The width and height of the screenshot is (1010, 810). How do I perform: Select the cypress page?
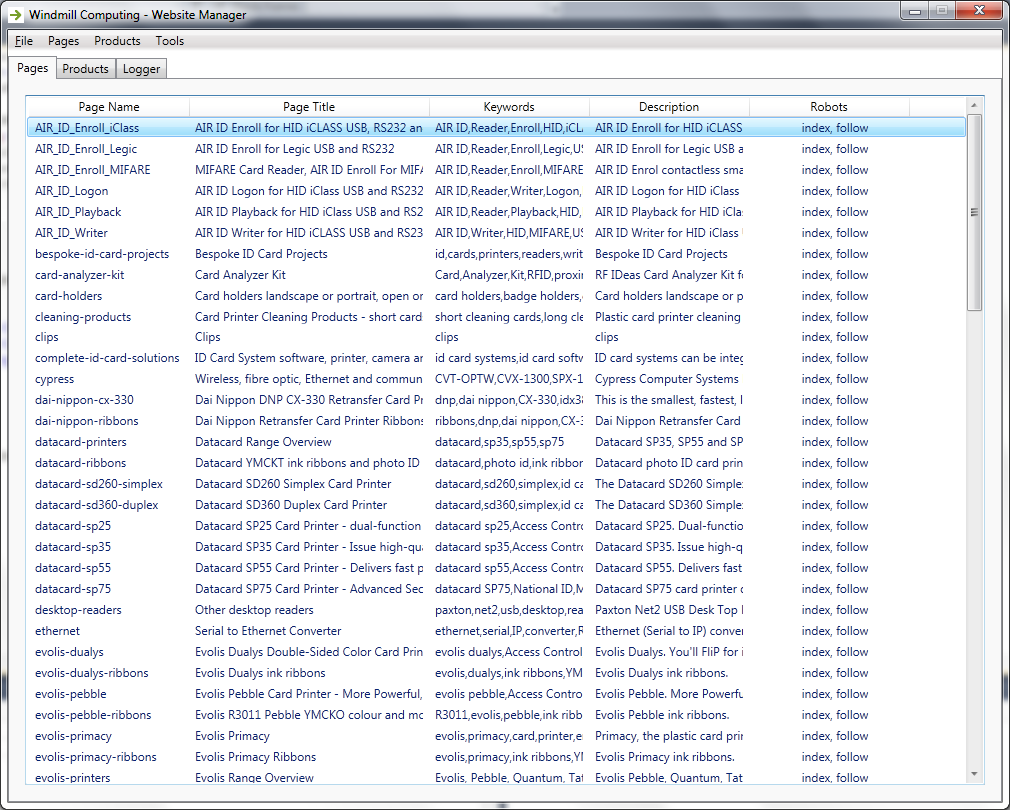coord(54,379)
